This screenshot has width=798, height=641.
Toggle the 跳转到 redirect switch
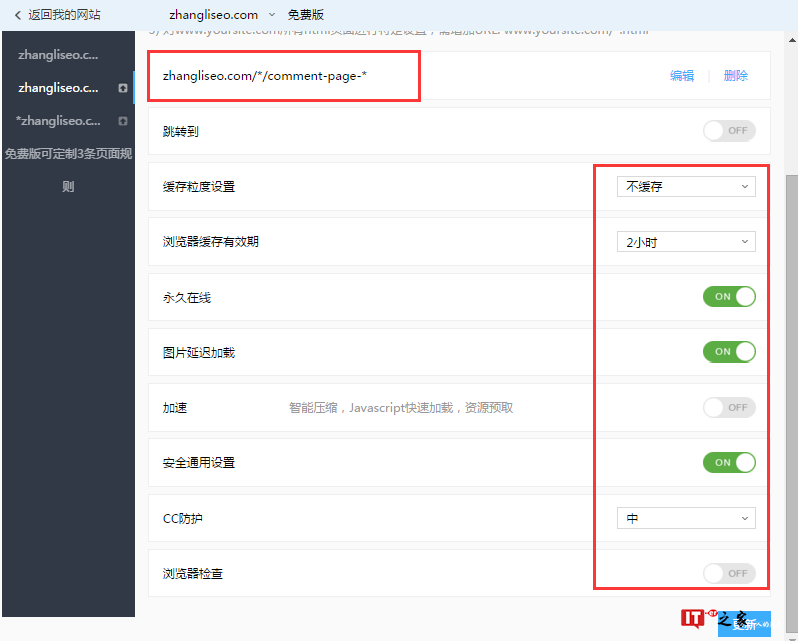point(728,131)
